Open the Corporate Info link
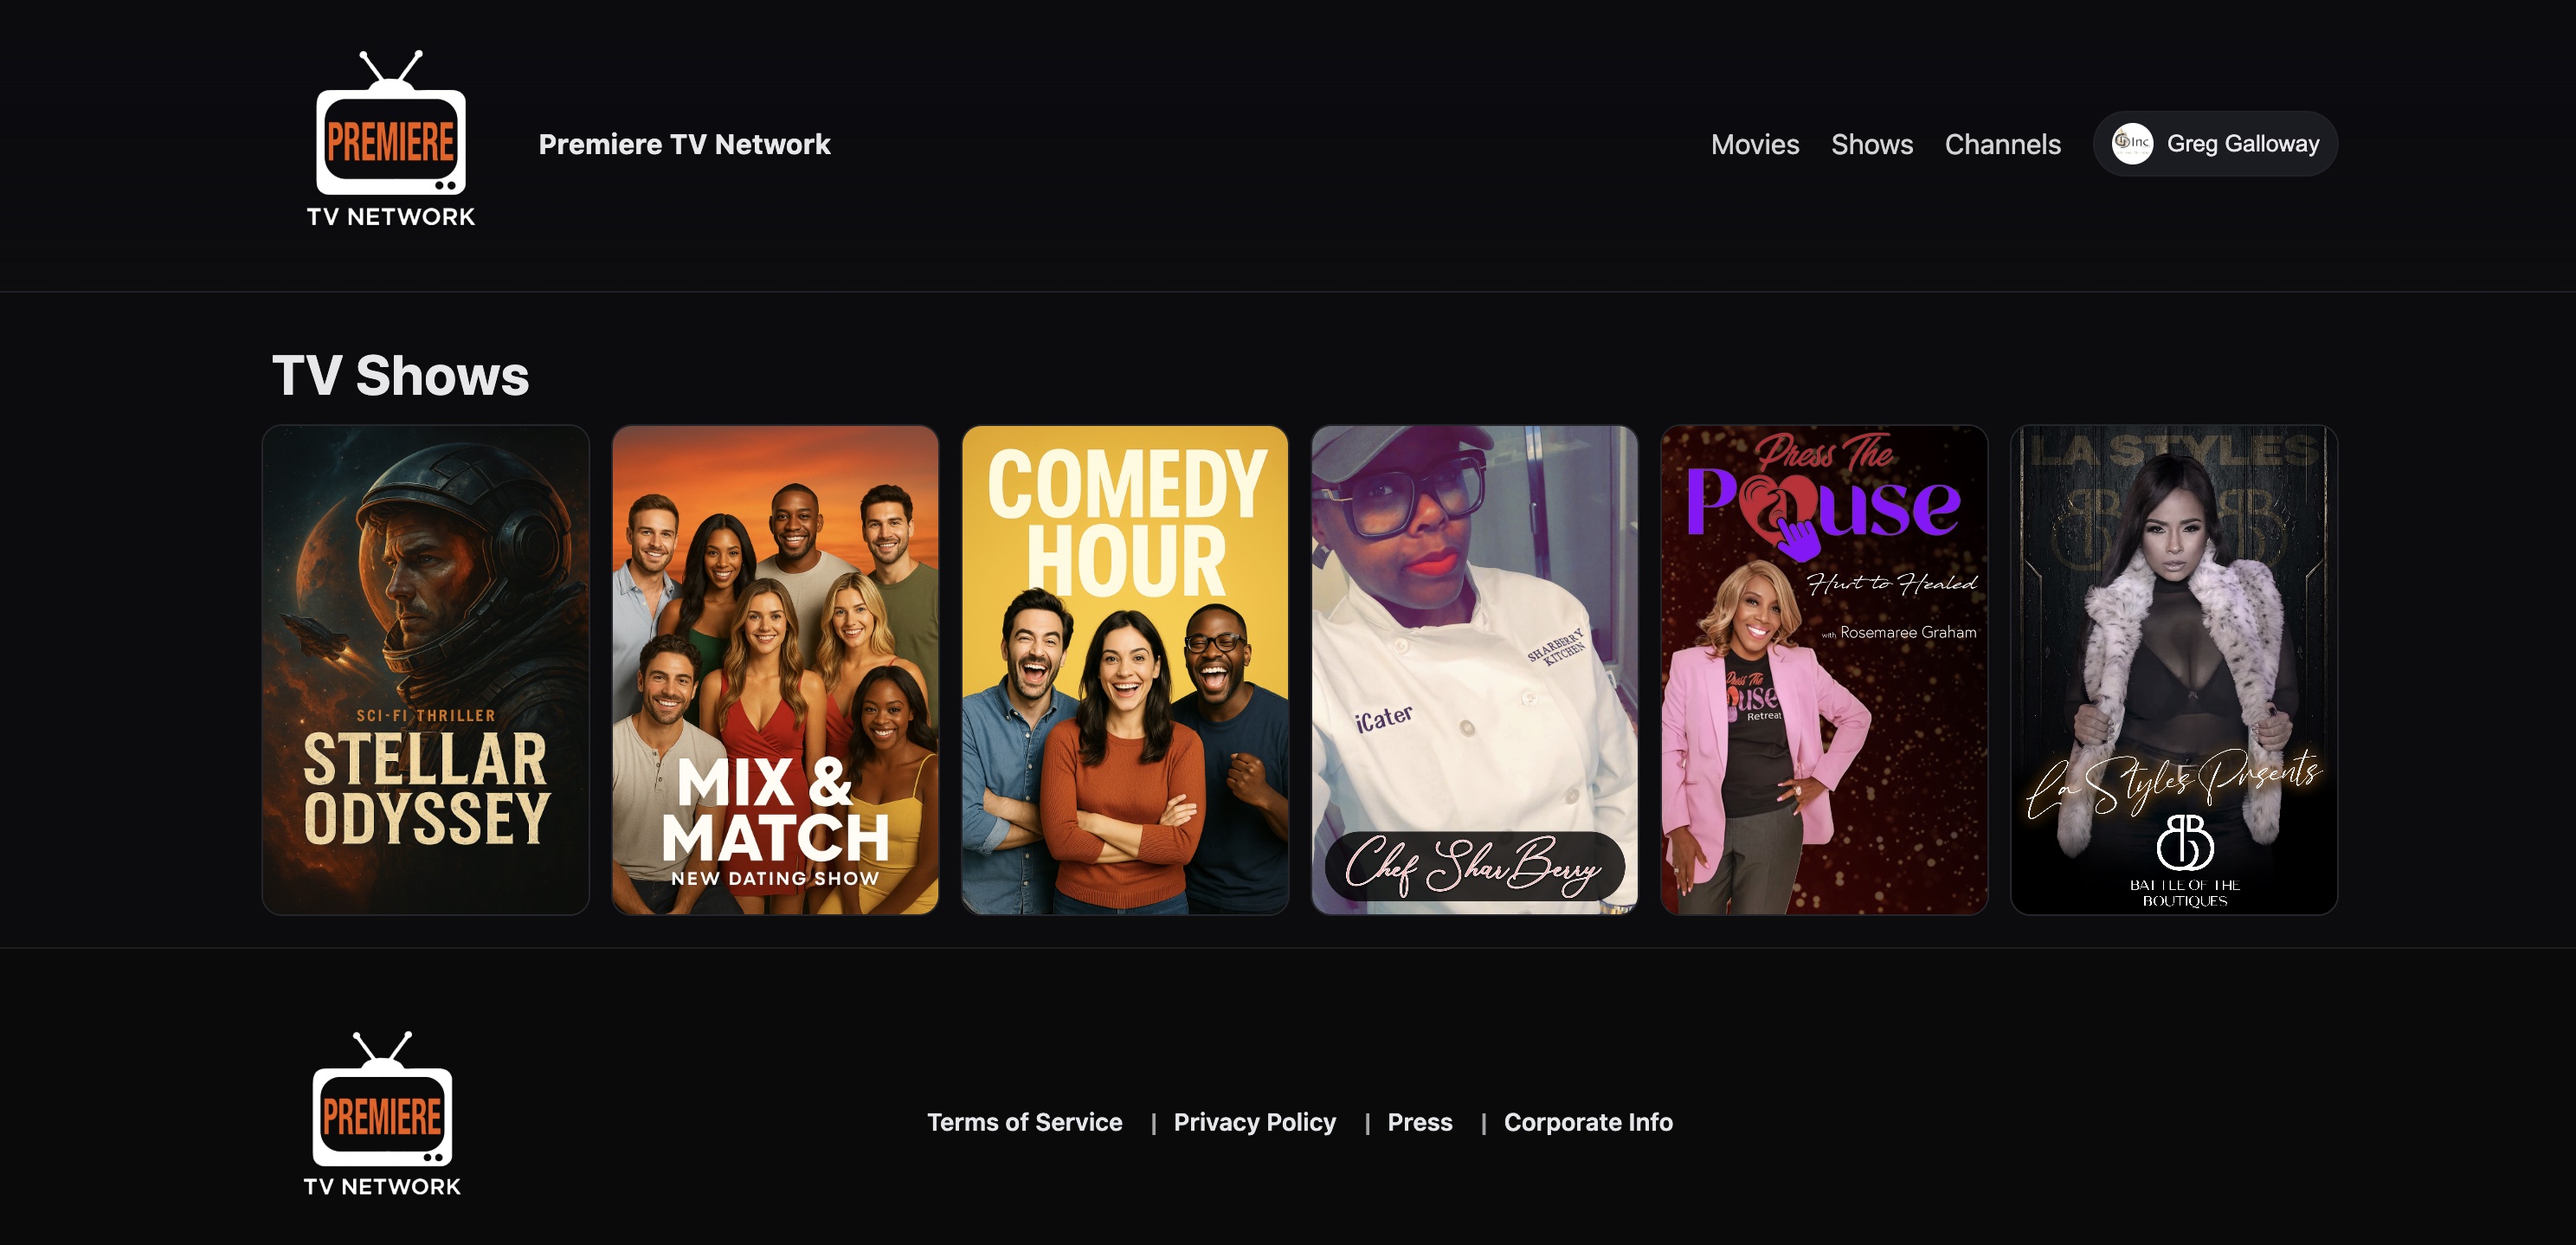 (x=1587, y=1122)
